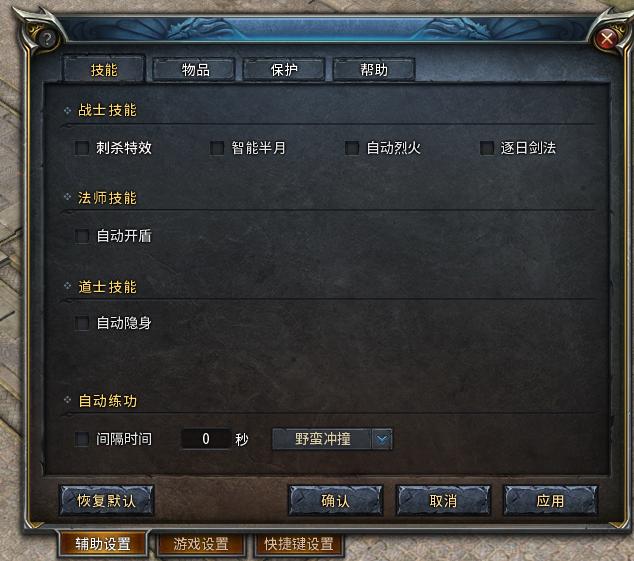Click the 恢复默认 button

coord(107,501)
